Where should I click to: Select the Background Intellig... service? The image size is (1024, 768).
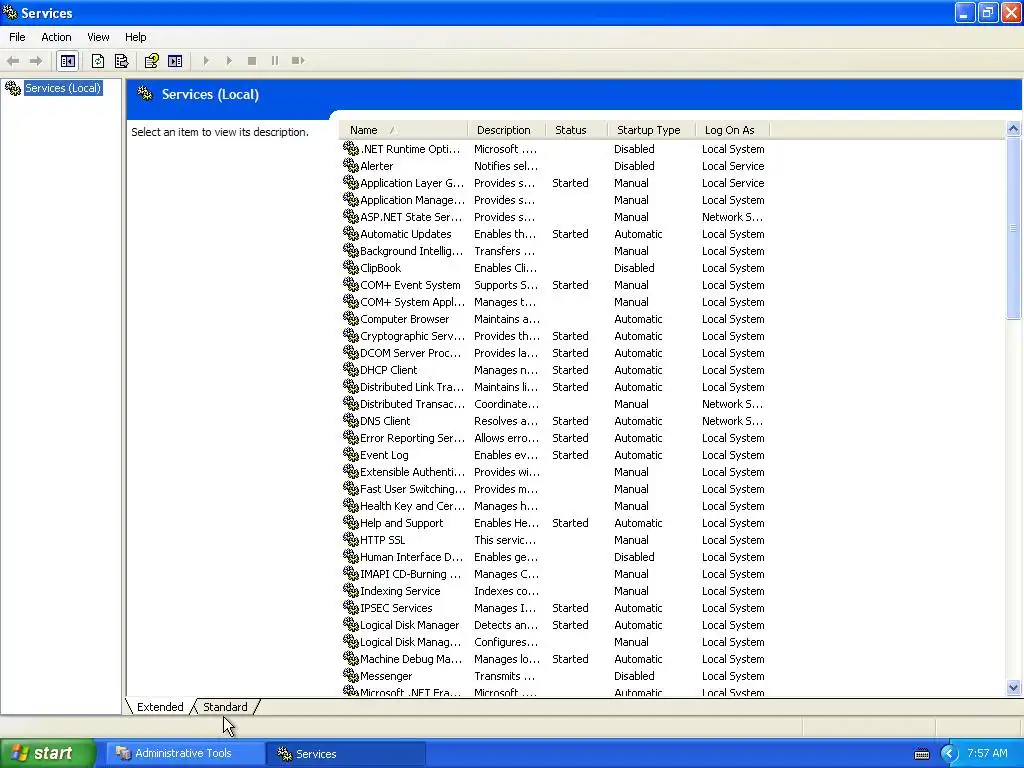(x=411, y=251)
